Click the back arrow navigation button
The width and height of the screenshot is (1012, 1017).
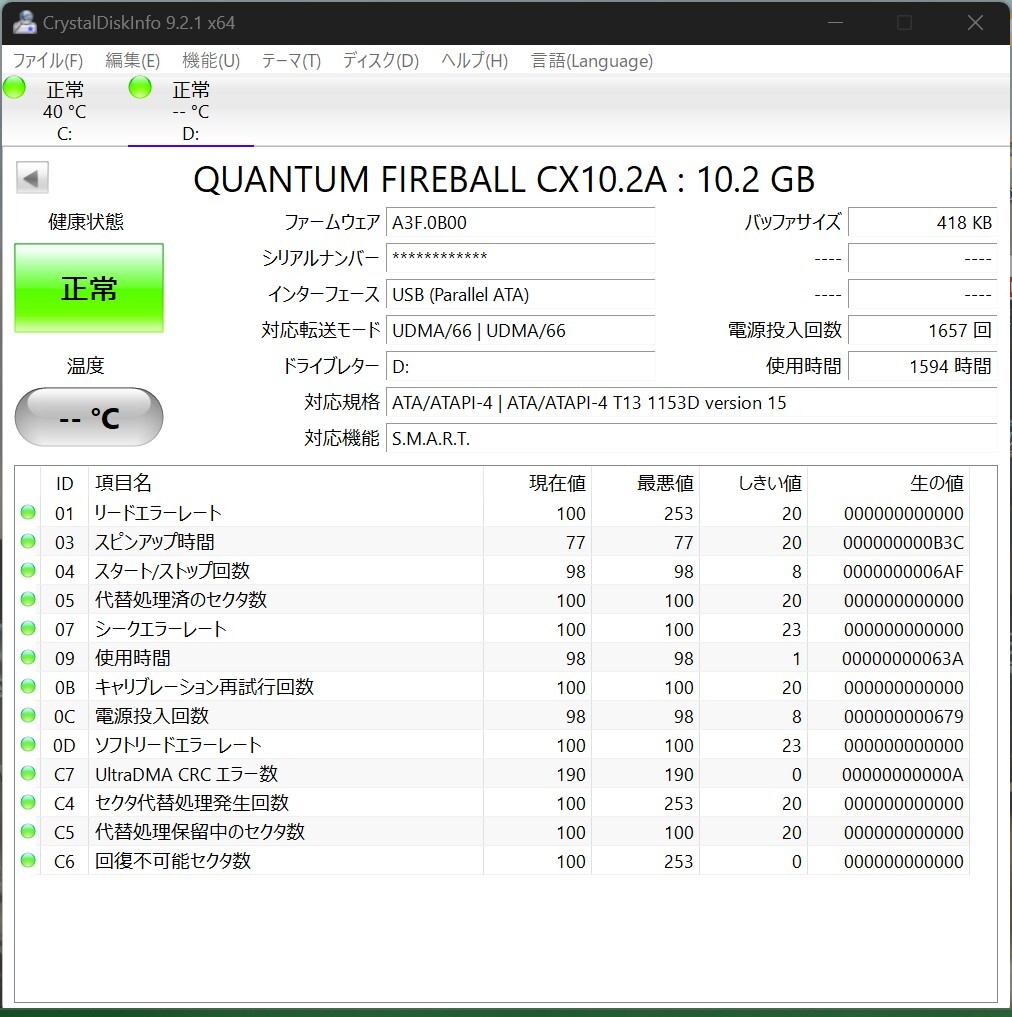31,177
